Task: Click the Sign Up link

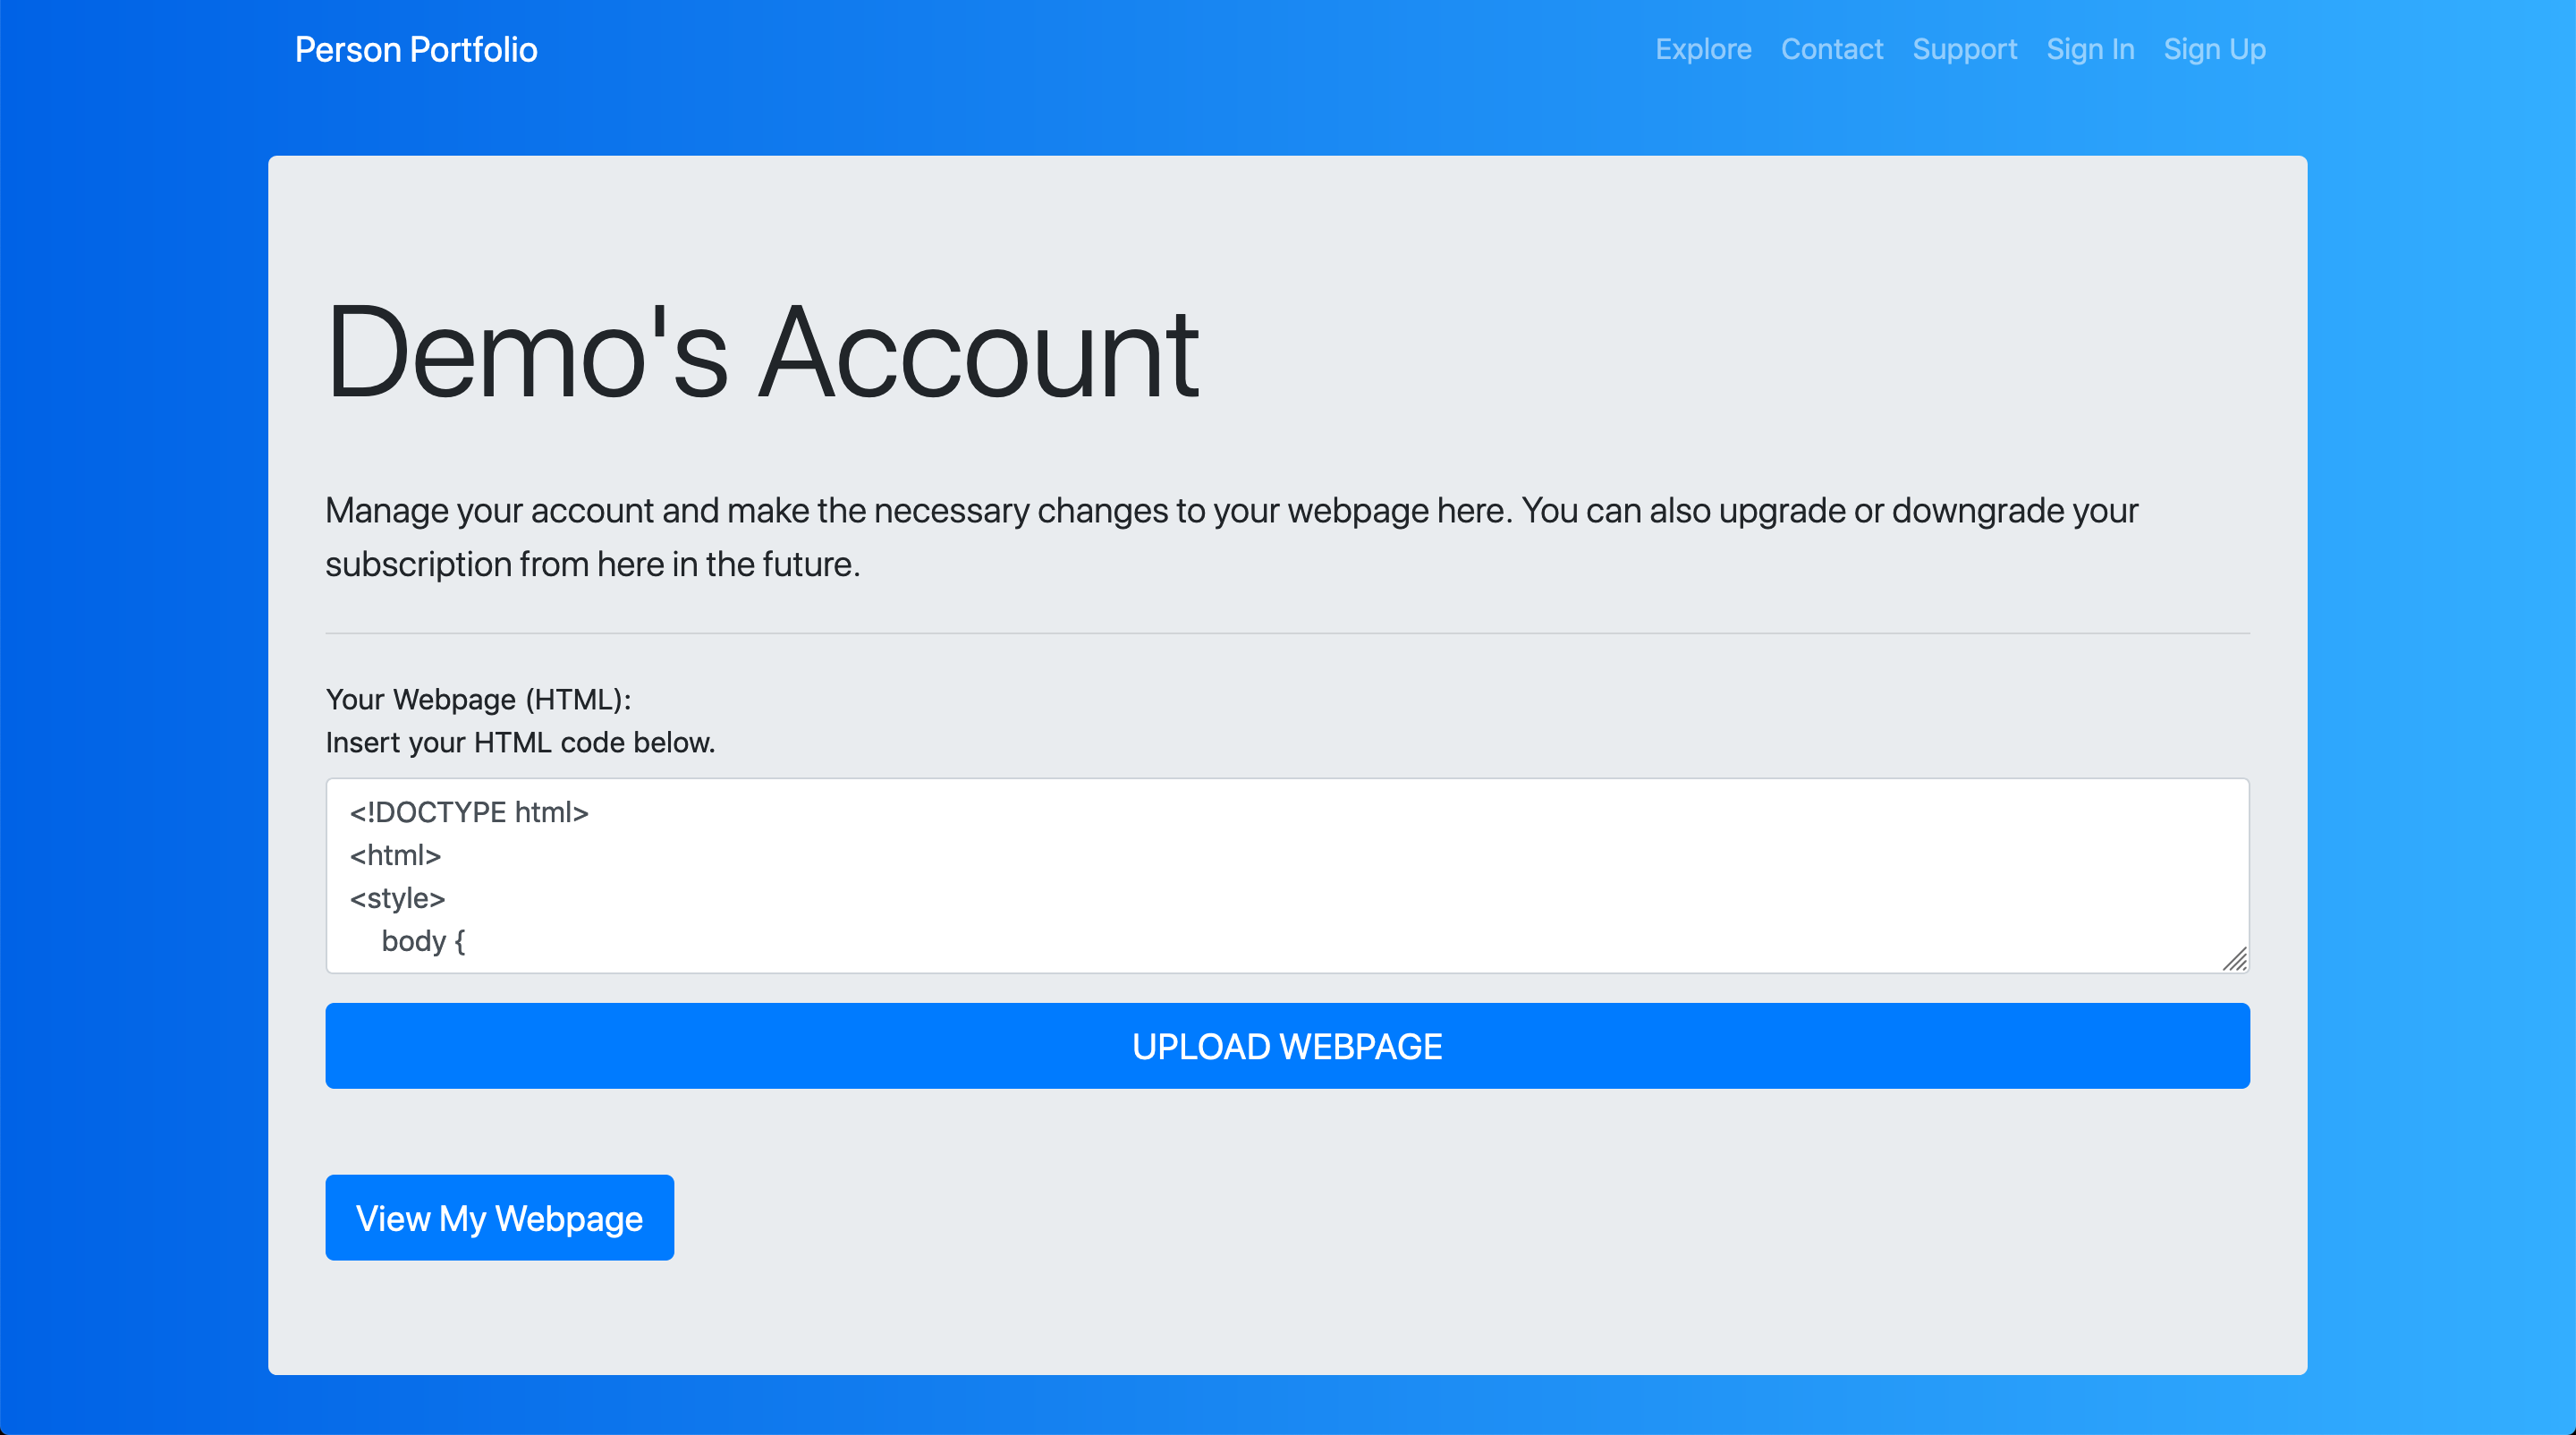Action: (x=2214, y=50)
